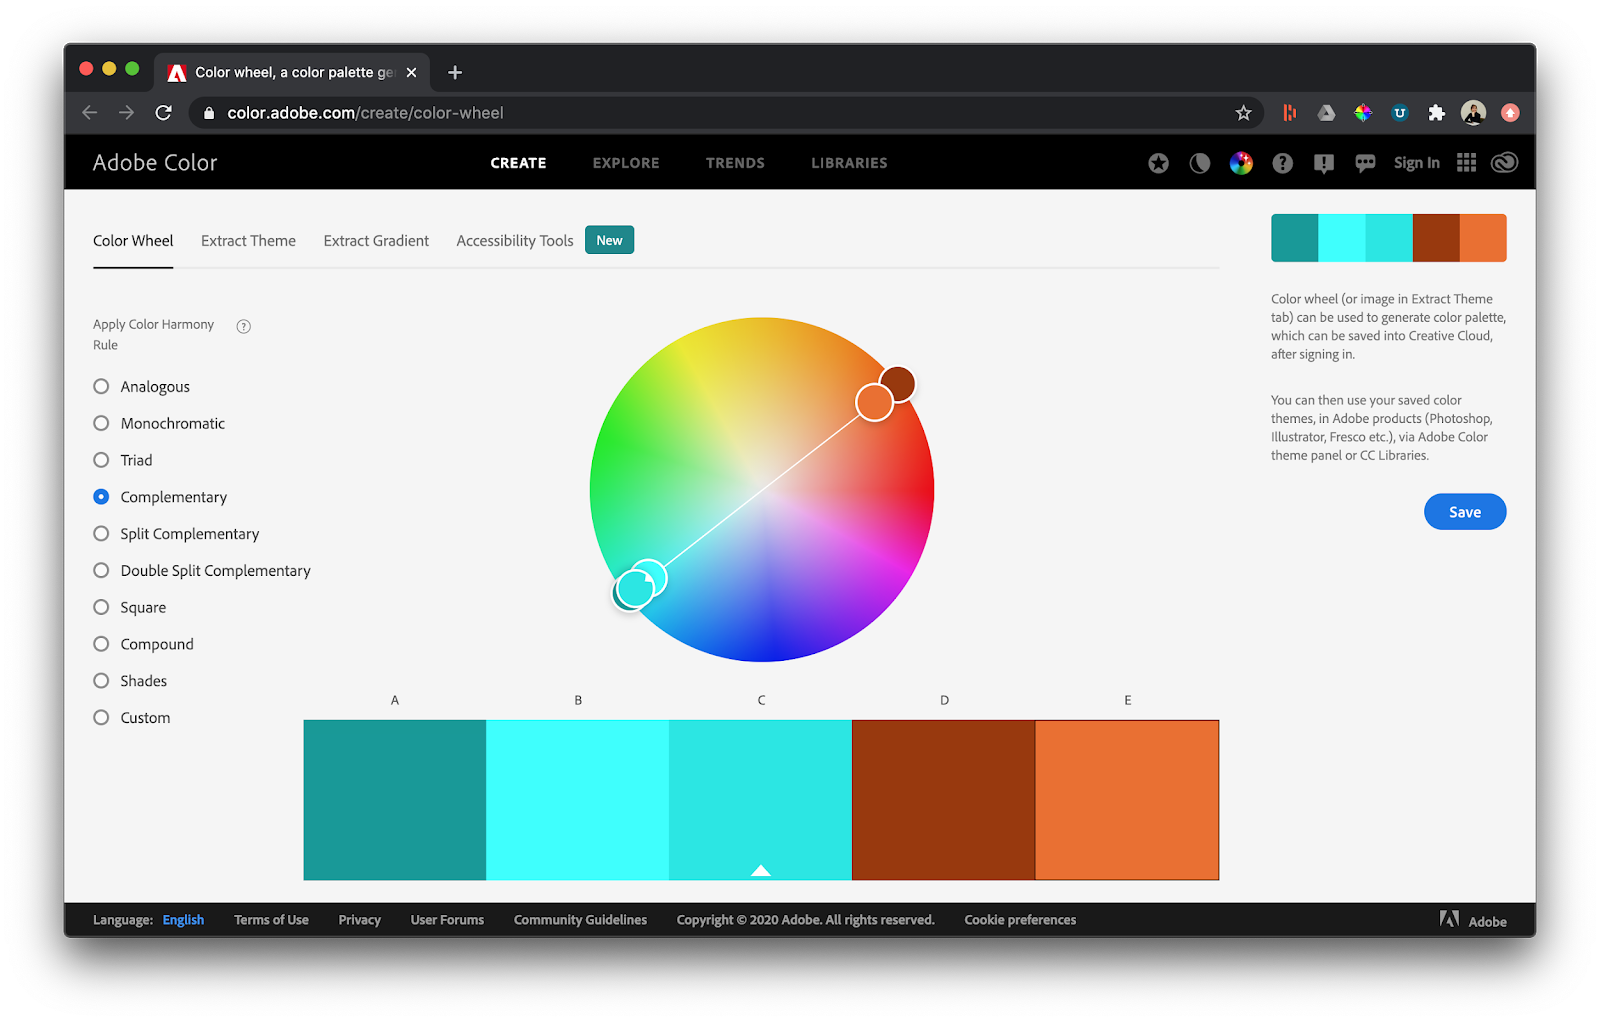Click the CREATE navigation item

click(x=518, y=163)
